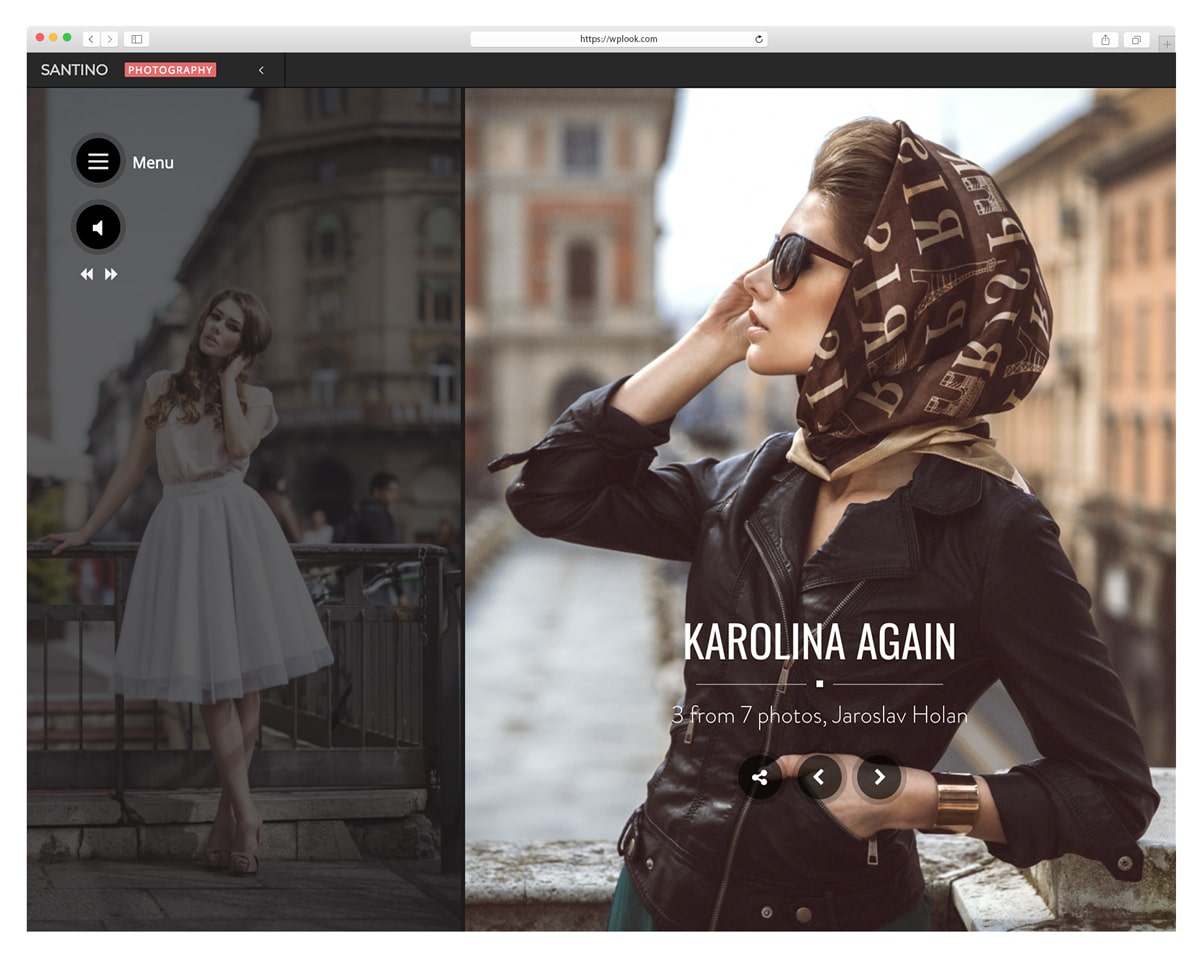Mute the background audio speaker button
Viewport: 1200px width, 957px height.
coord(98,228)
